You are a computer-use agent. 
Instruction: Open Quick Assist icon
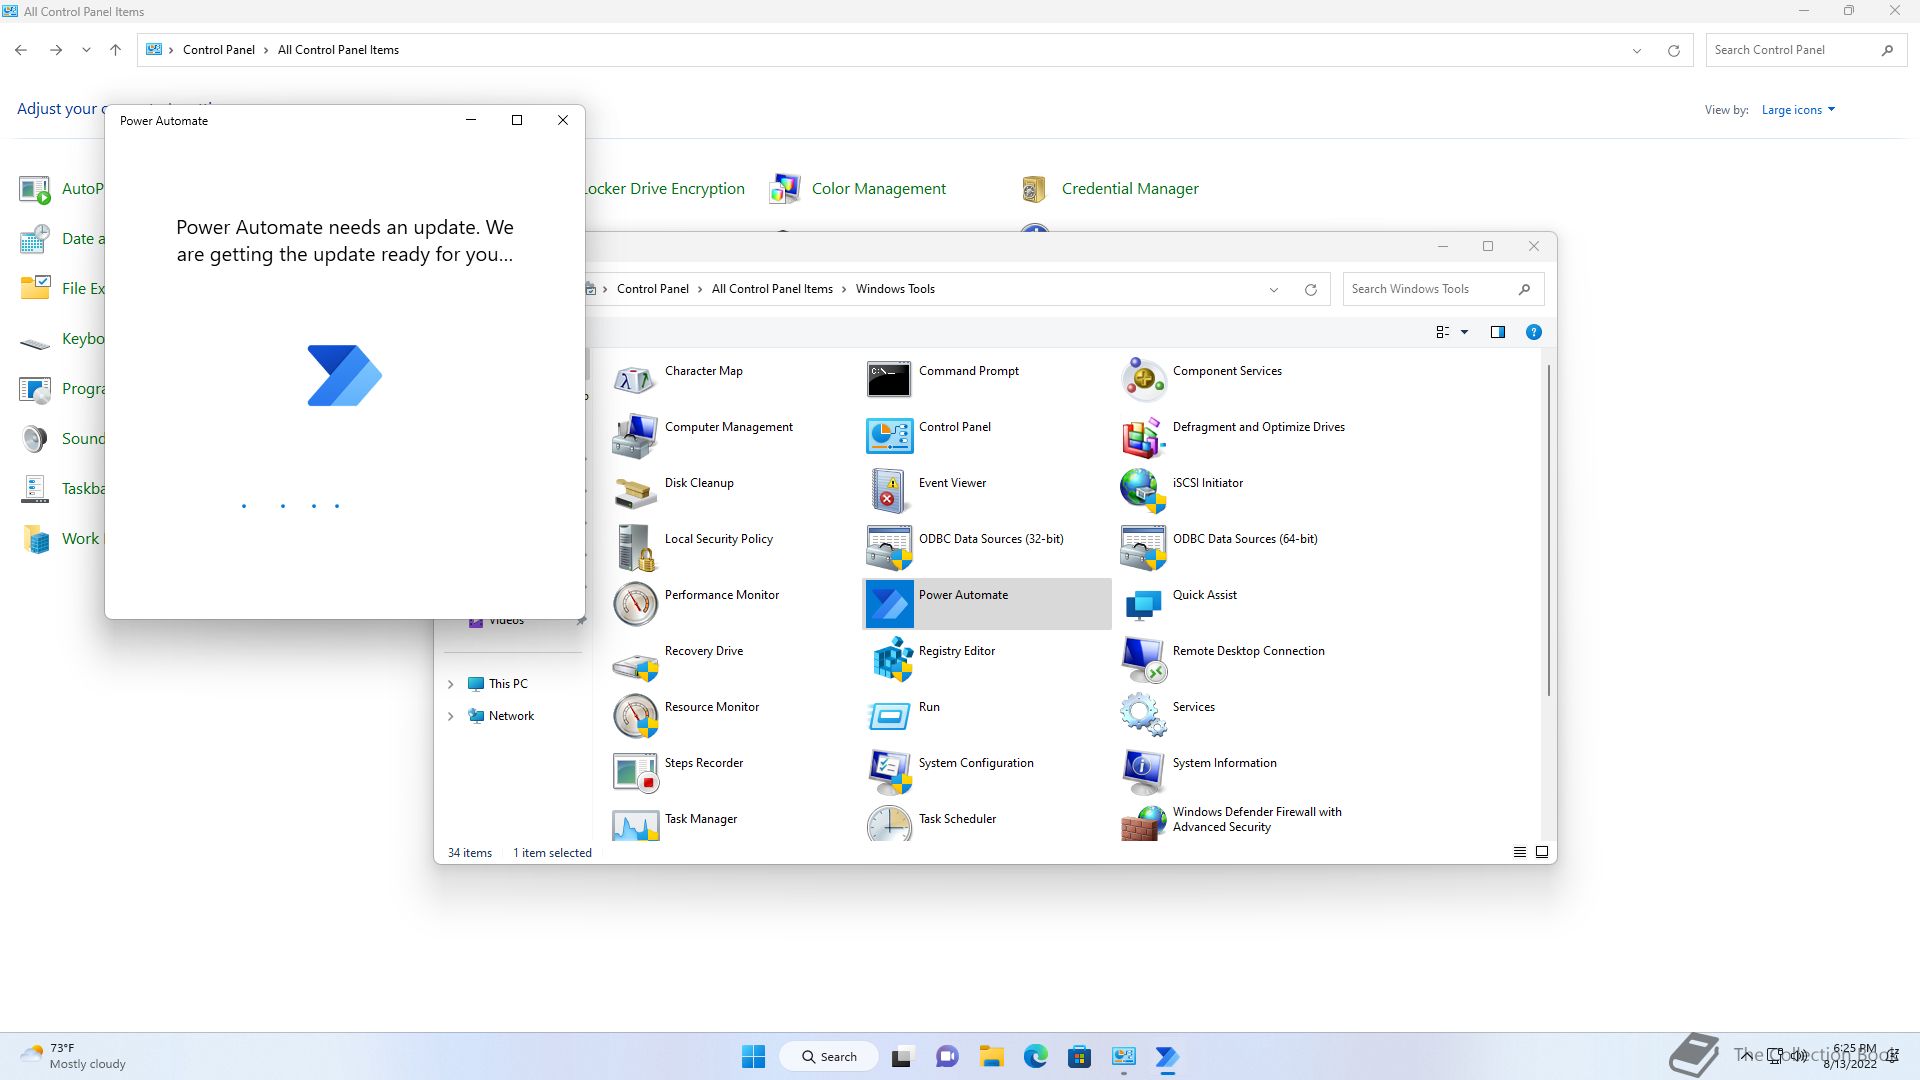tap(1143, 603)
